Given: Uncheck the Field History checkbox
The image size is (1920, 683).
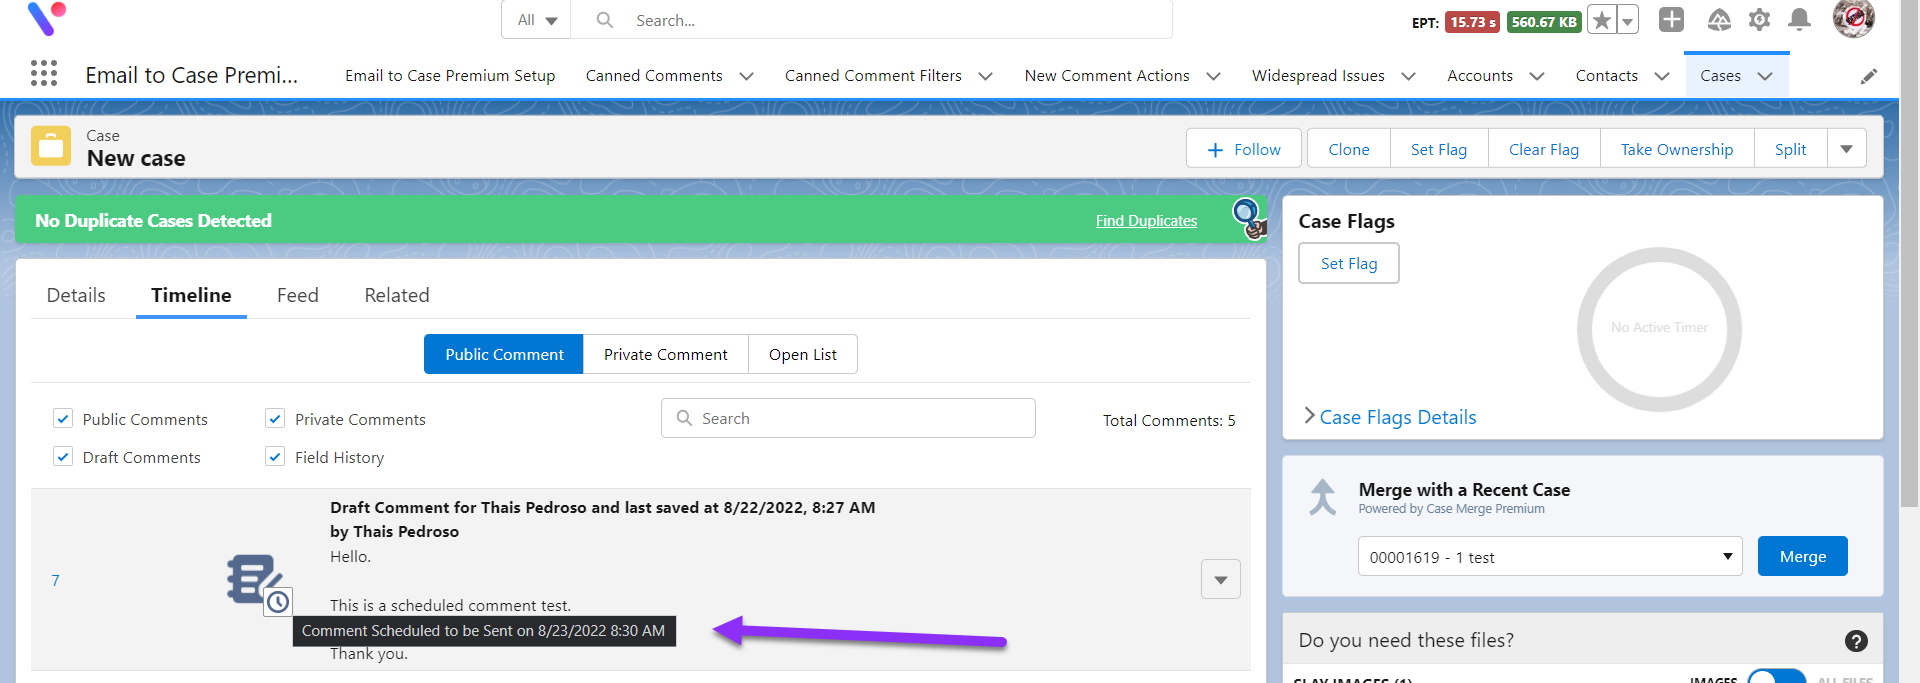Looking at the screenshot, I should (275, 456).
